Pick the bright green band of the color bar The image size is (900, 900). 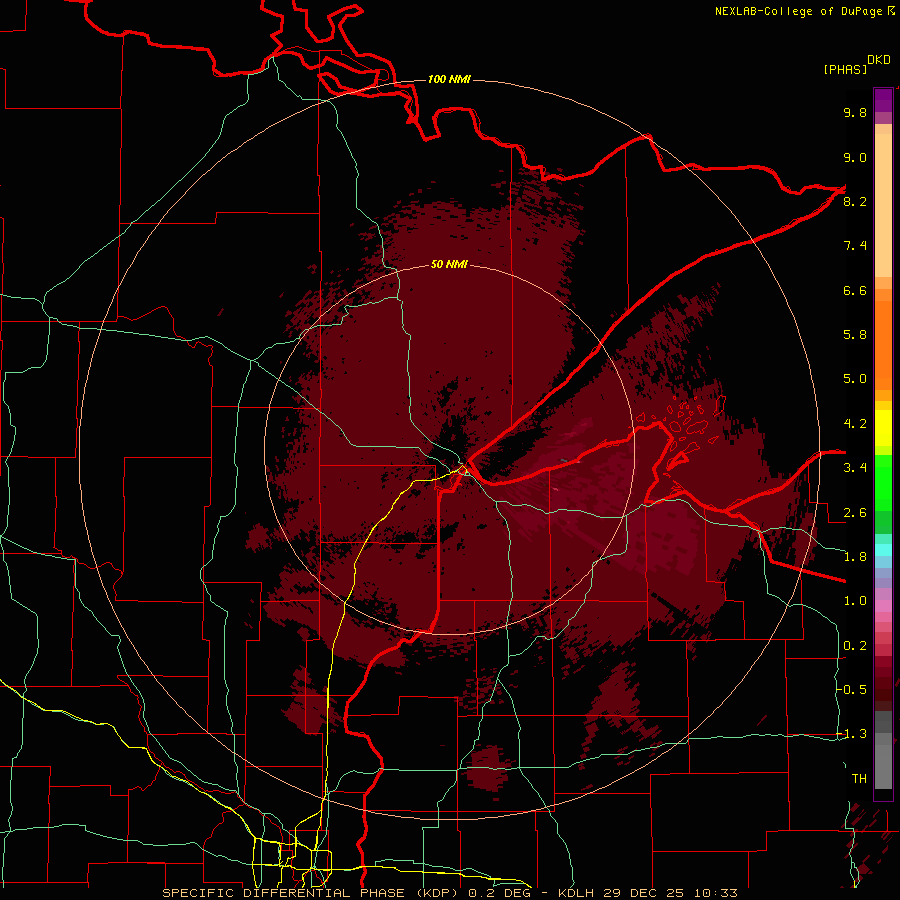pyautogui.click(x=883, y=482)
